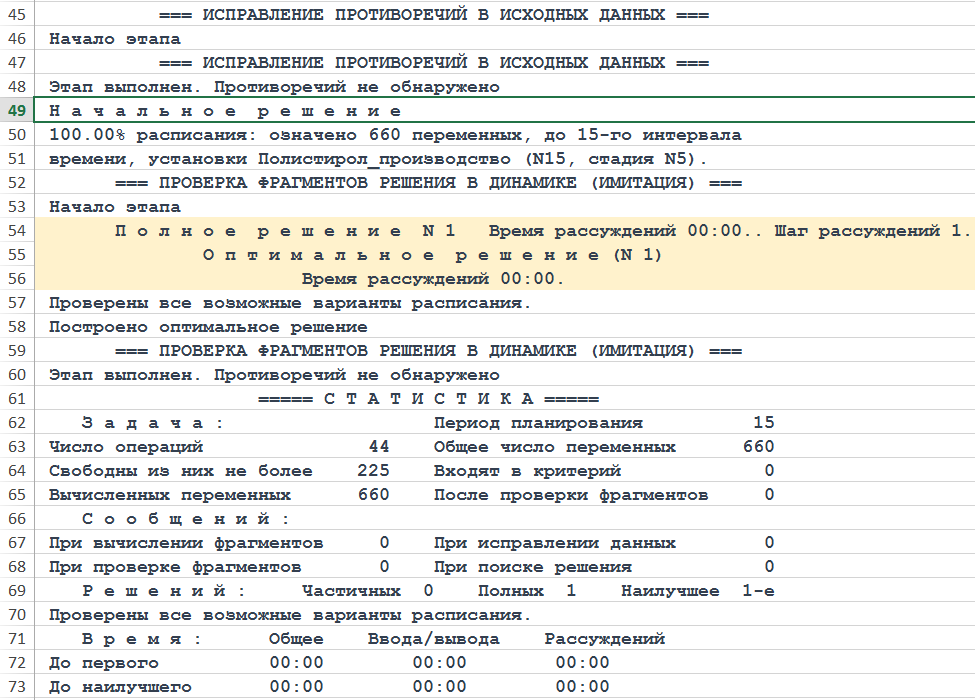Select the row 73 header
Image resolution: width=975 pixels, height=700 pixels.
coord(16,687)
